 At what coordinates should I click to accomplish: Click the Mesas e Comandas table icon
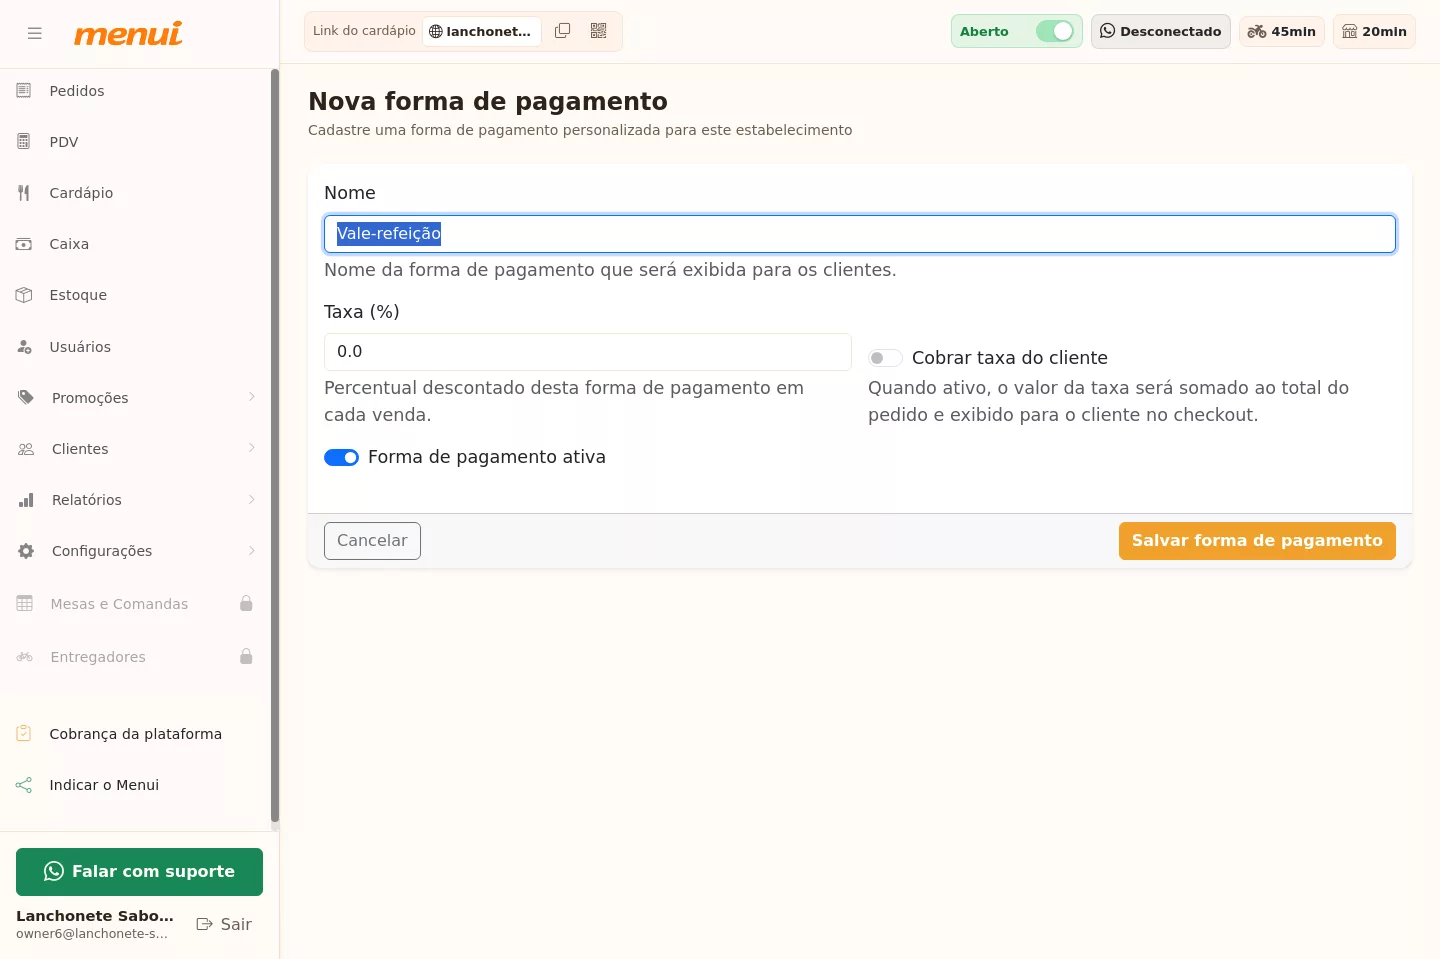(x=25, y=604)
